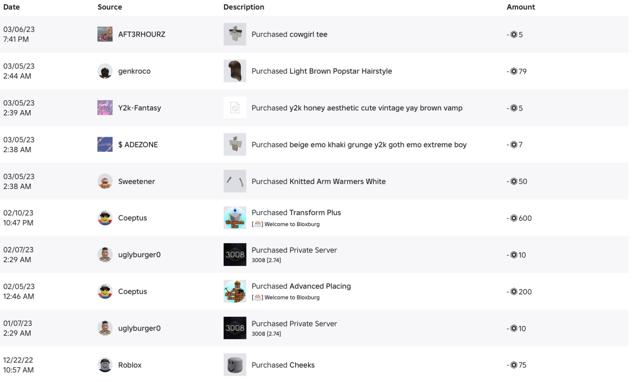Image resolution: width=640 pixels, height=382 pixels.
Task: Click the Advanced Placing gamepass thumbnail
Action: pyautogui.click(x=235, y=291)
